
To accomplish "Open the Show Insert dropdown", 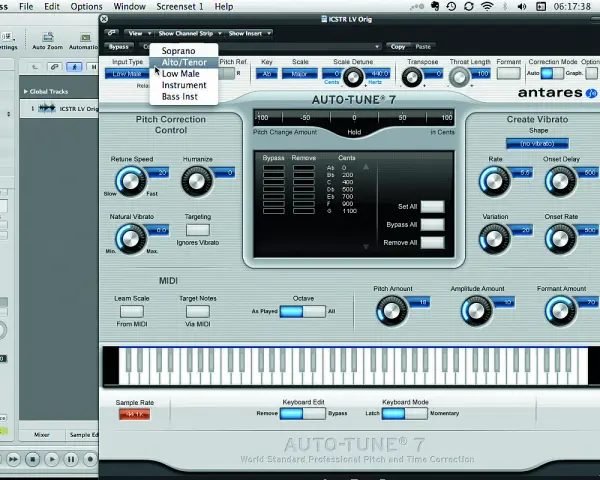I will tap(250, 33).
